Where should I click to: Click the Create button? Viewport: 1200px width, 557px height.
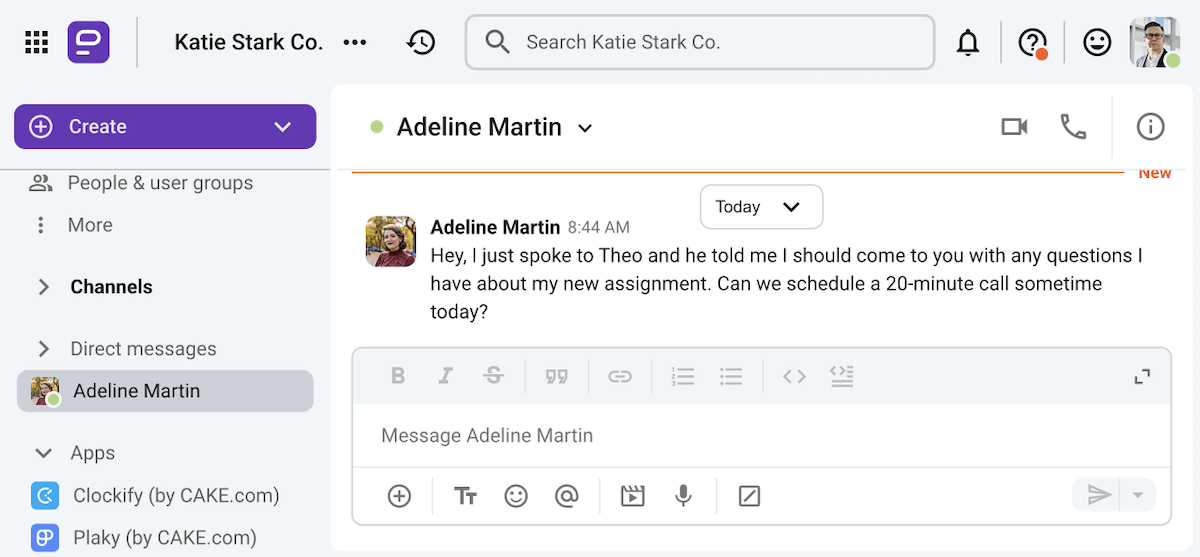coord(165,127)
